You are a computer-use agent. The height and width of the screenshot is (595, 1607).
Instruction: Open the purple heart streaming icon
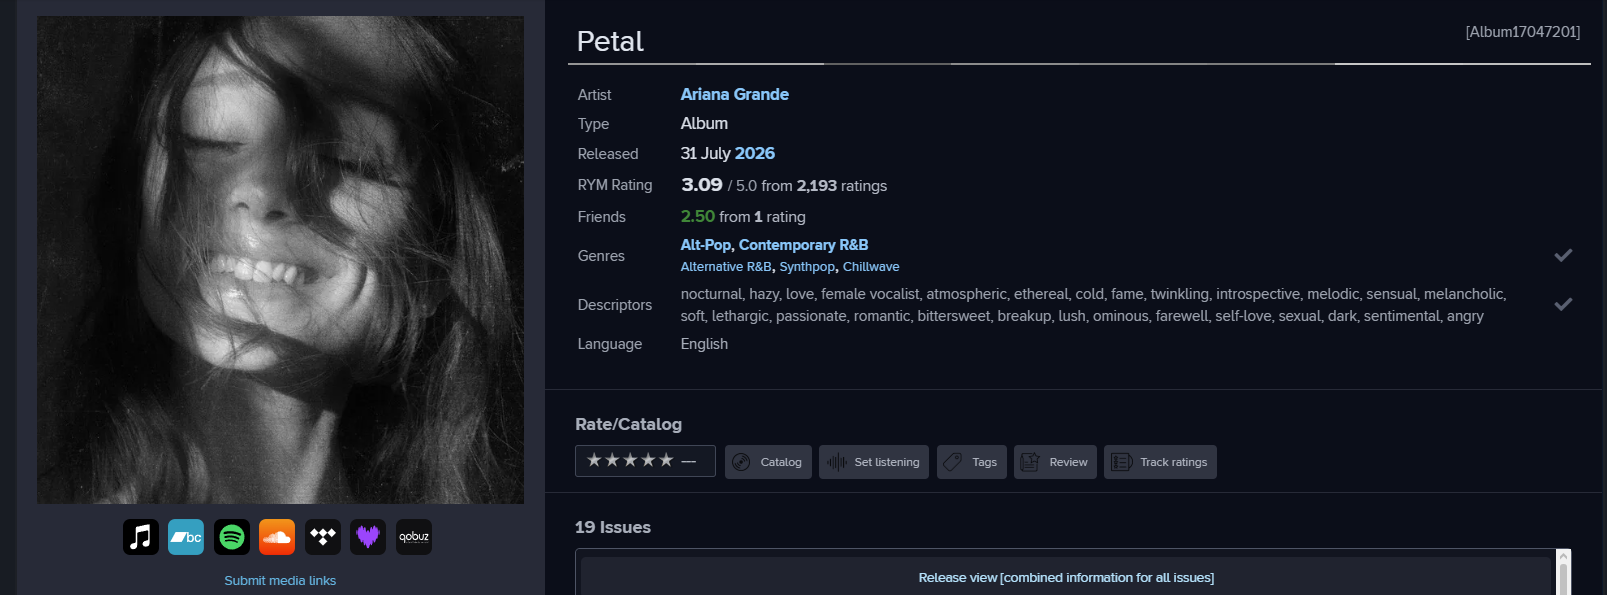368,537
